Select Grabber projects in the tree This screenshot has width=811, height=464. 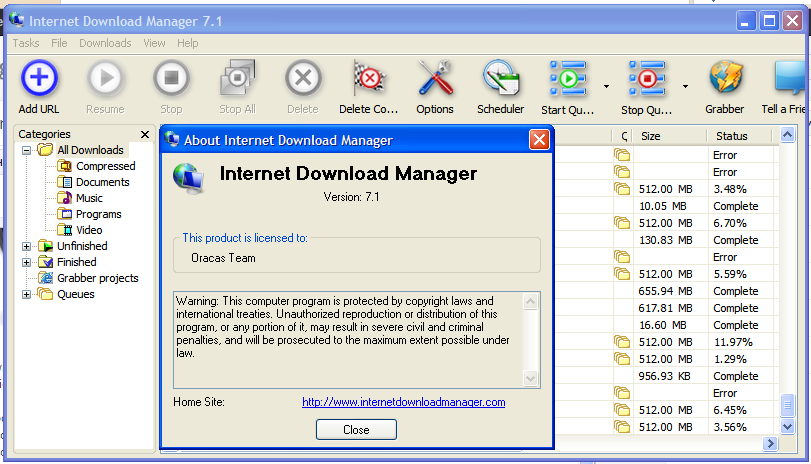click(x=89, y=278)
